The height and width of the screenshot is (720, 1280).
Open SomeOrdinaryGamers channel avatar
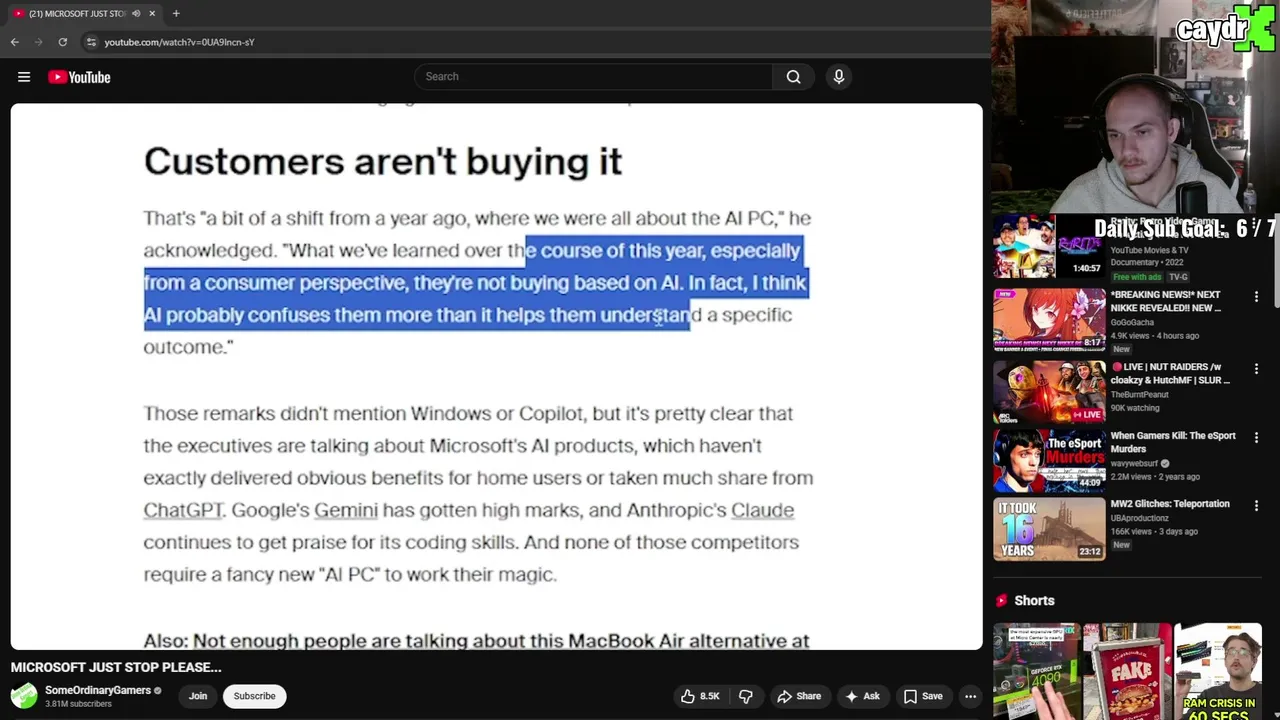click(x=24, y=695)
